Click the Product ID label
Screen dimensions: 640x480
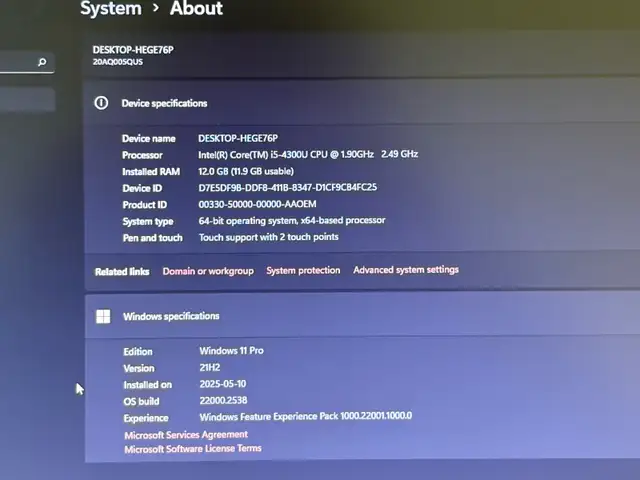click(144, 205)
